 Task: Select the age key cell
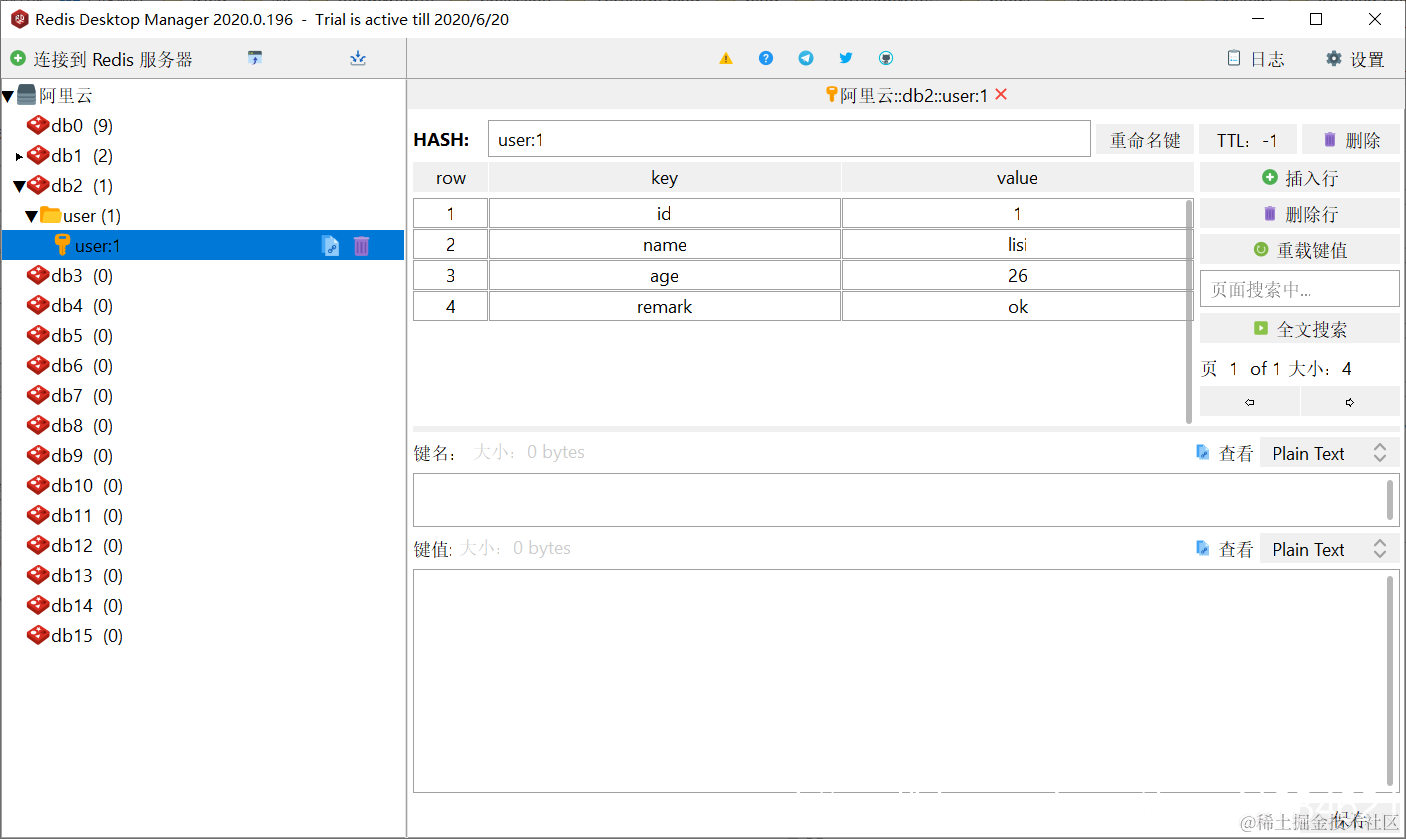(x=664, y=276)
